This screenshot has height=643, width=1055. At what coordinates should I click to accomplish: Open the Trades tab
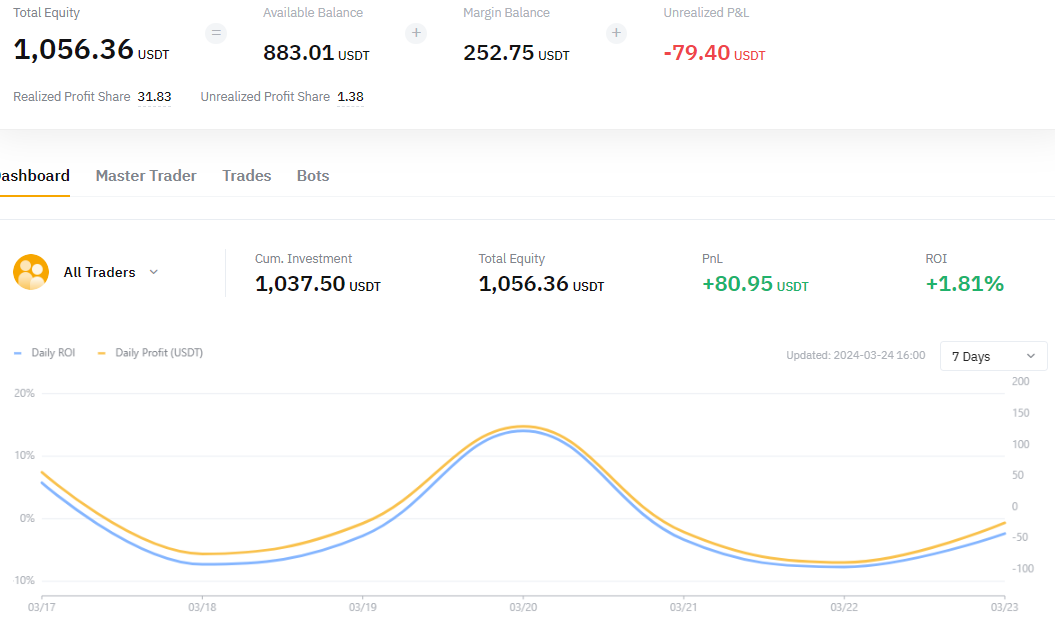247,176
